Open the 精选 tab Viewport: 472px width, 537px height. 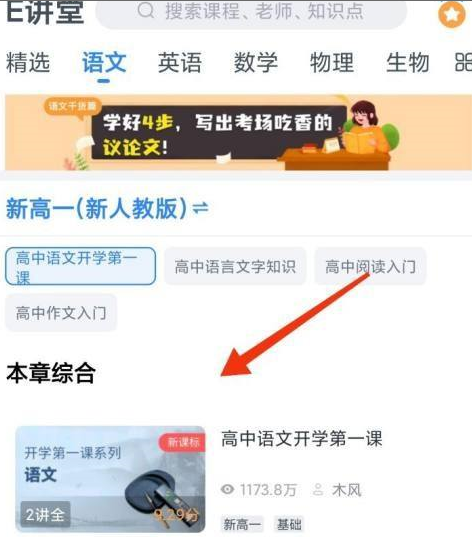(28, 63)
